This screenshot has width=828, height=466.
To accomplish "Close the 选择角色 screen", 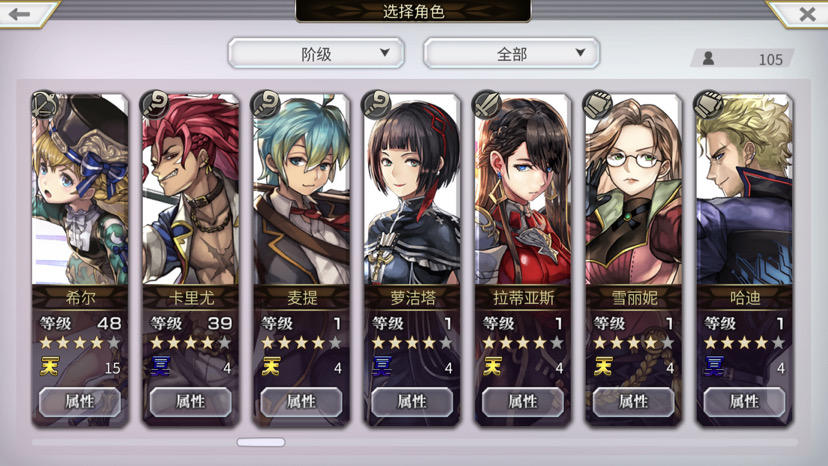I will [x=807, y=14].
